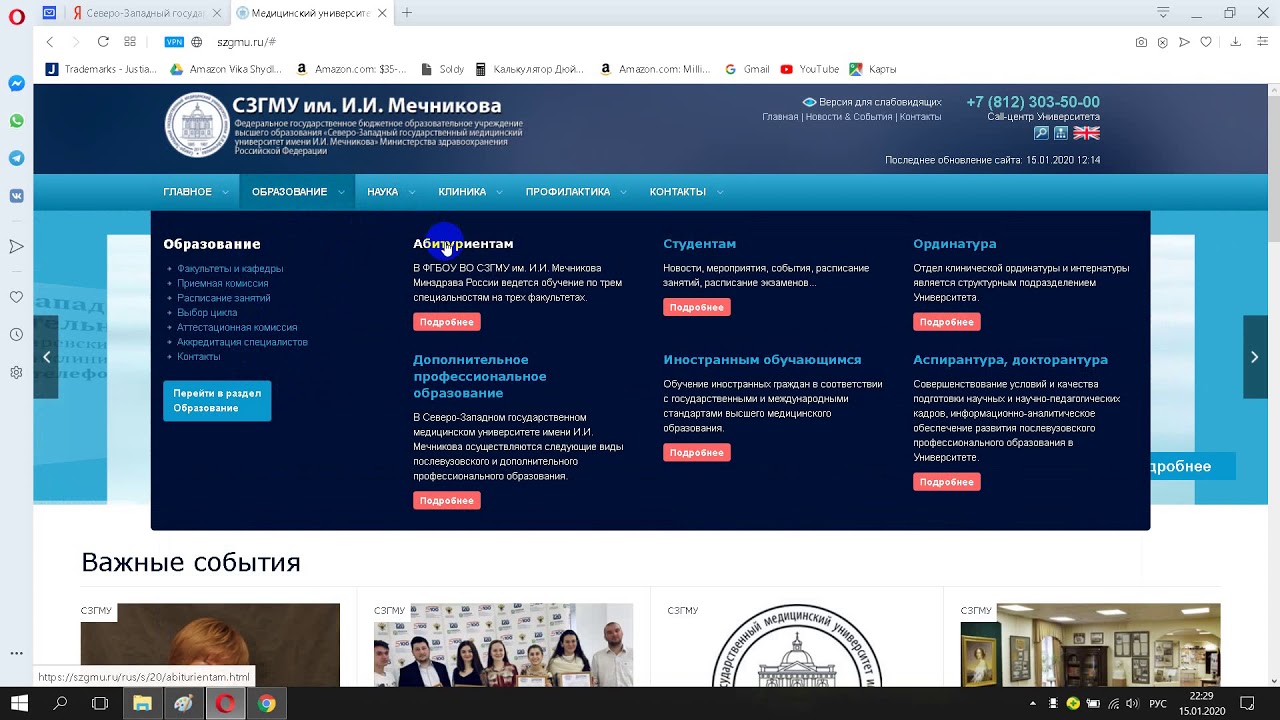Open history clock in the sidebar
This screenshot has width=1280, height=720.
click(16, 335)
